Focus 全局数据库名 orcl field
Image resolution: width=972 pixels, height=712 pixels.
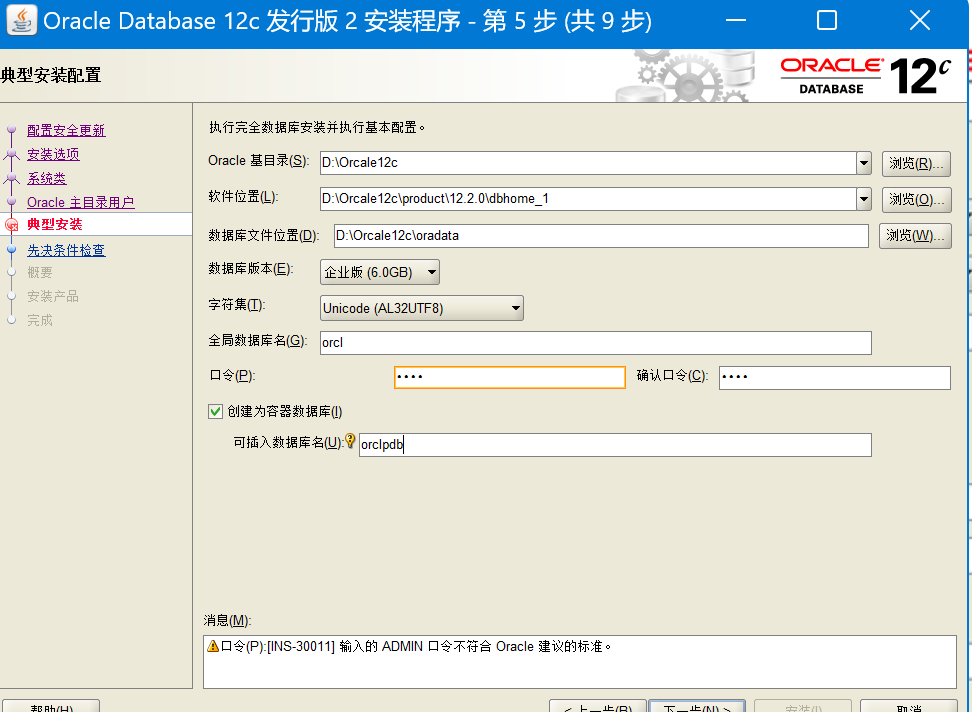[596, 343]
